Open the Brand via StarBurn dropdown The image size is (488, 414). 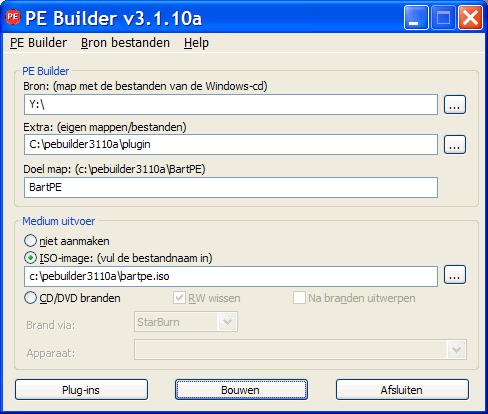[x=186, y=322]
